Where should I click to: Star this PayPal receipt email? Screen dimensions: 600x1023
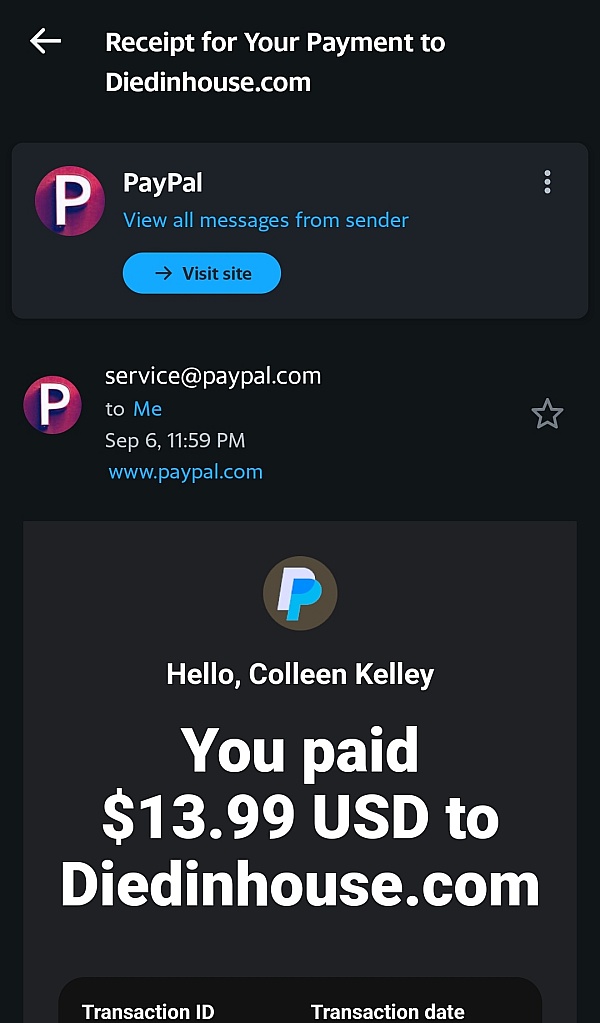pyautogui.click(x=547, y=414)
